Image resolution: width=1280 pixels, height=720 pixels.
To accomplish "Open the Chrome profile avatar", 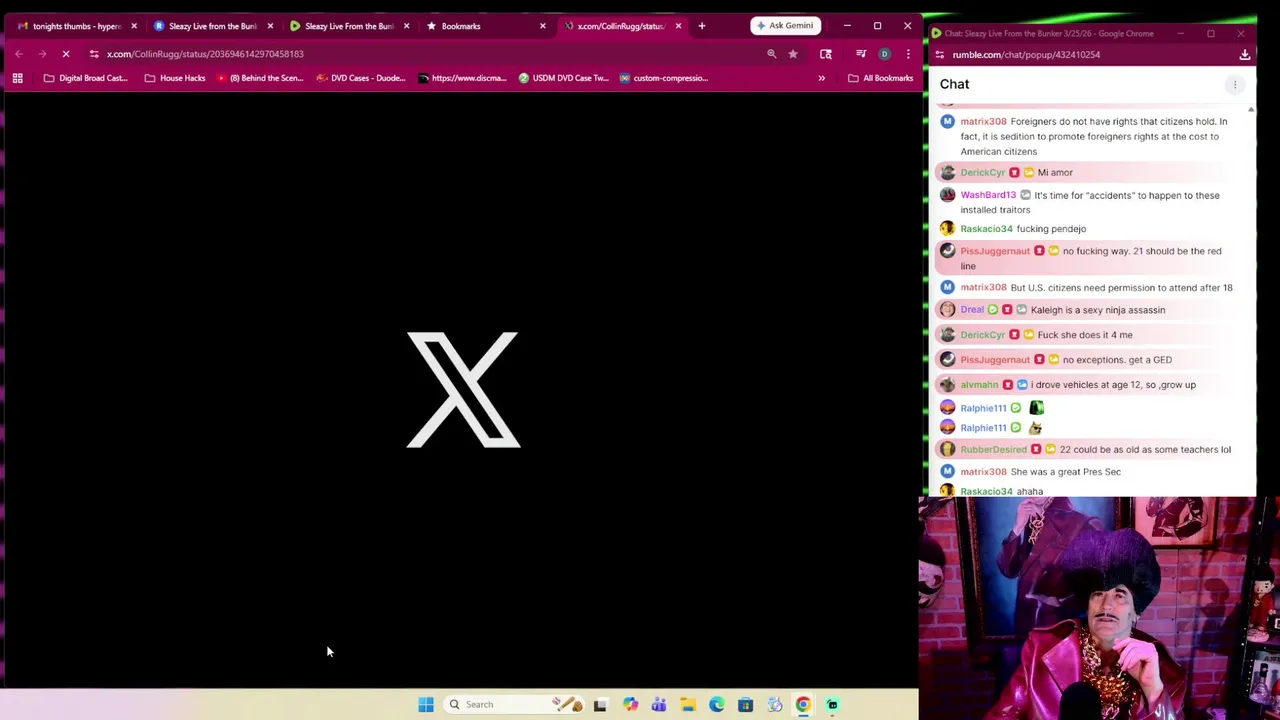I will pyautogui.click(x=884, y=54).
